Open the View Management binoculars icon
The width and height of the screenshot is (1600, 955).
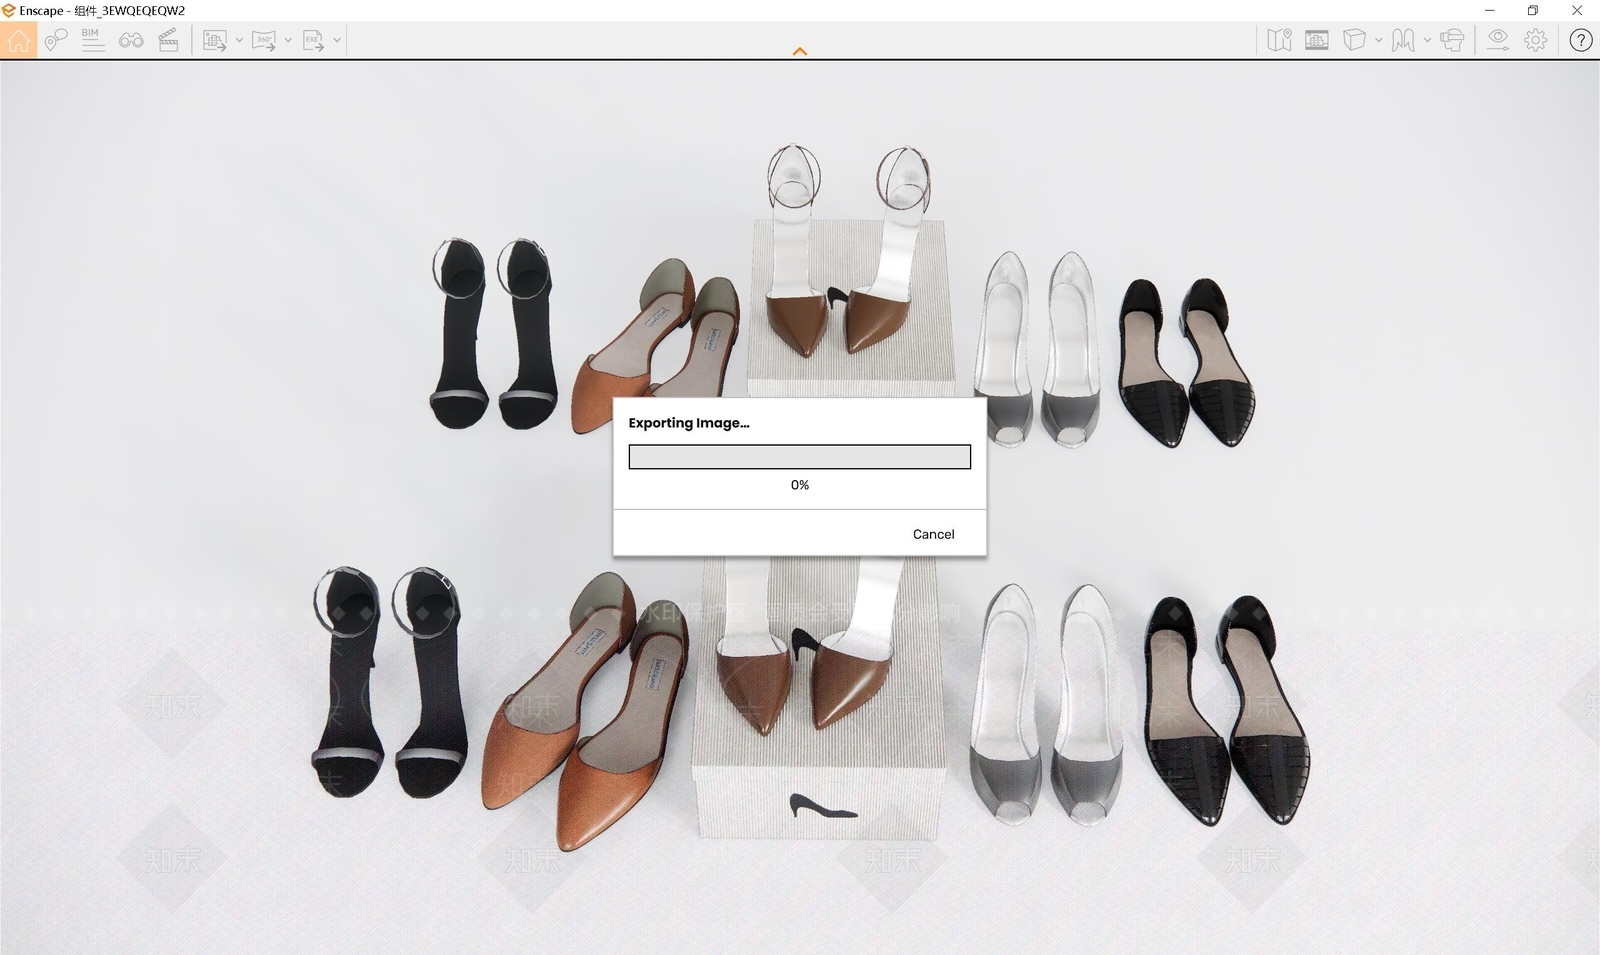(131, 41)
